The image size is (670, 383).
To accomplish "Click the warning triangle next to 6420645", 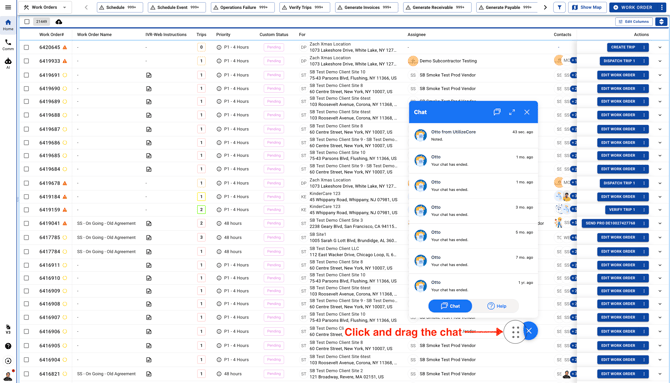I will coord(65,47).
